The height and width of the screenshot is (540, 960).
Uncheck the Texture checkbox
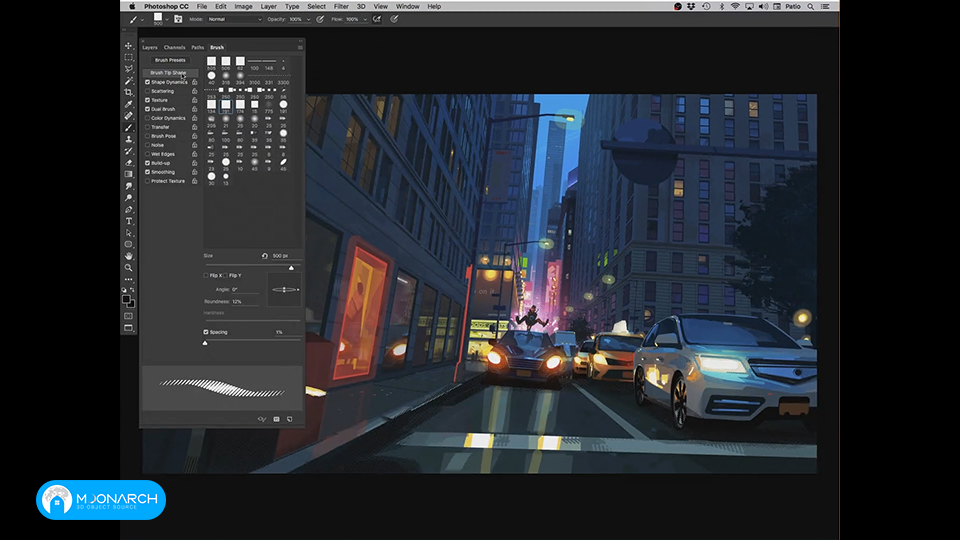pos(148,100)
